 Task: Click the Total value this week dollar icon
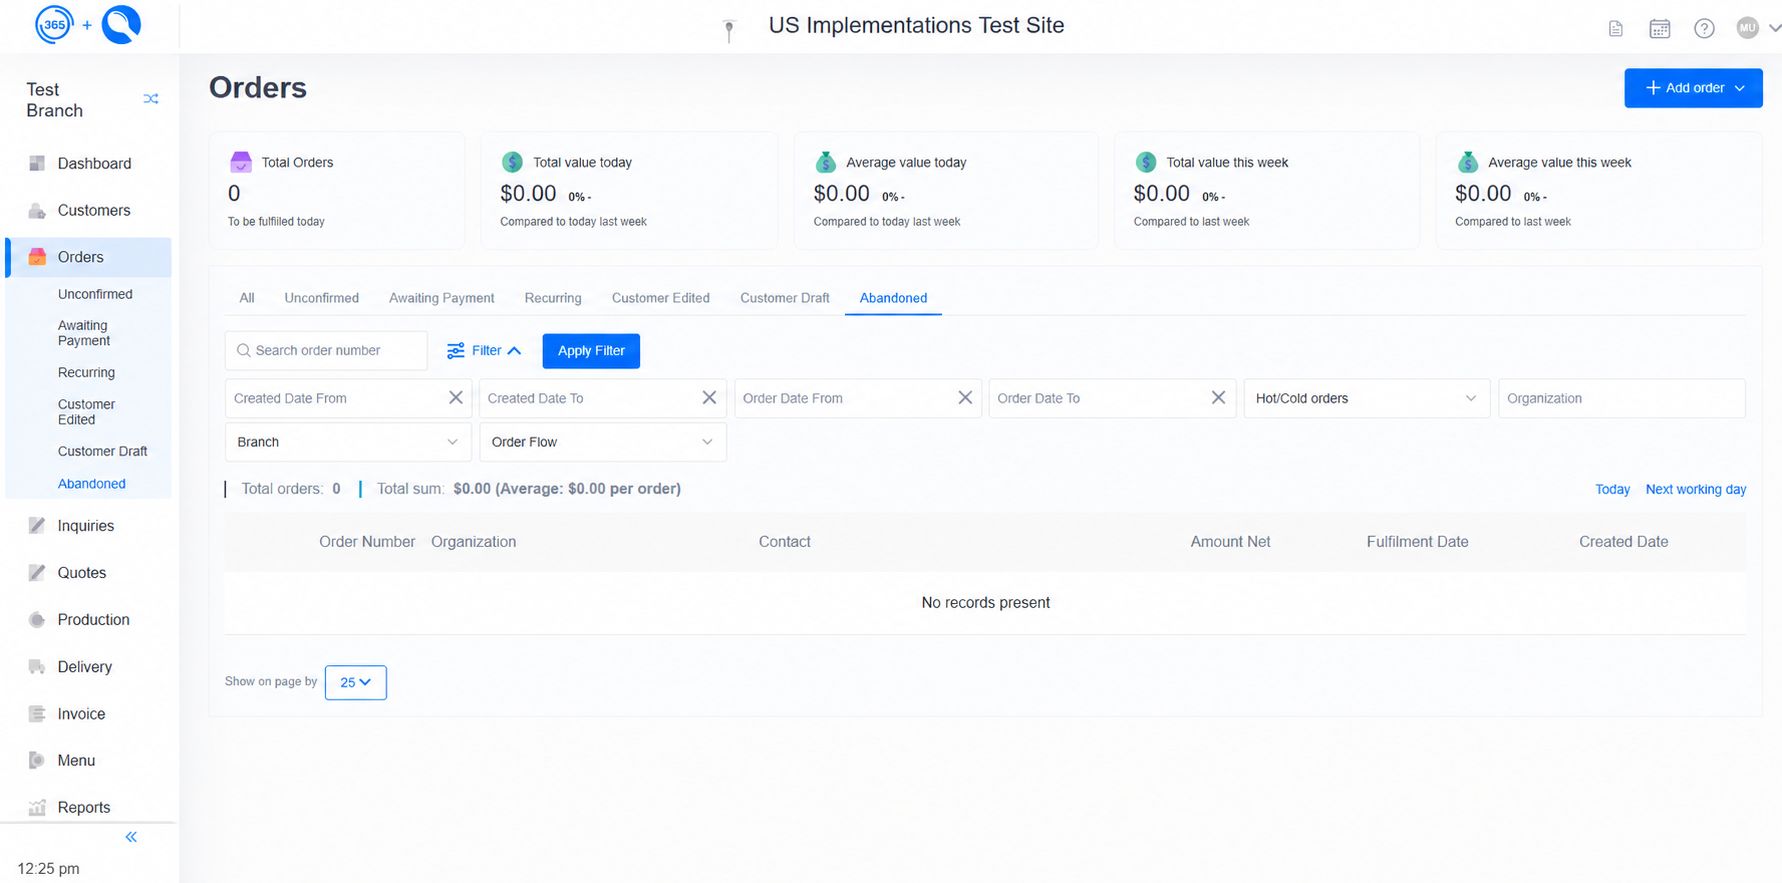1146,162
